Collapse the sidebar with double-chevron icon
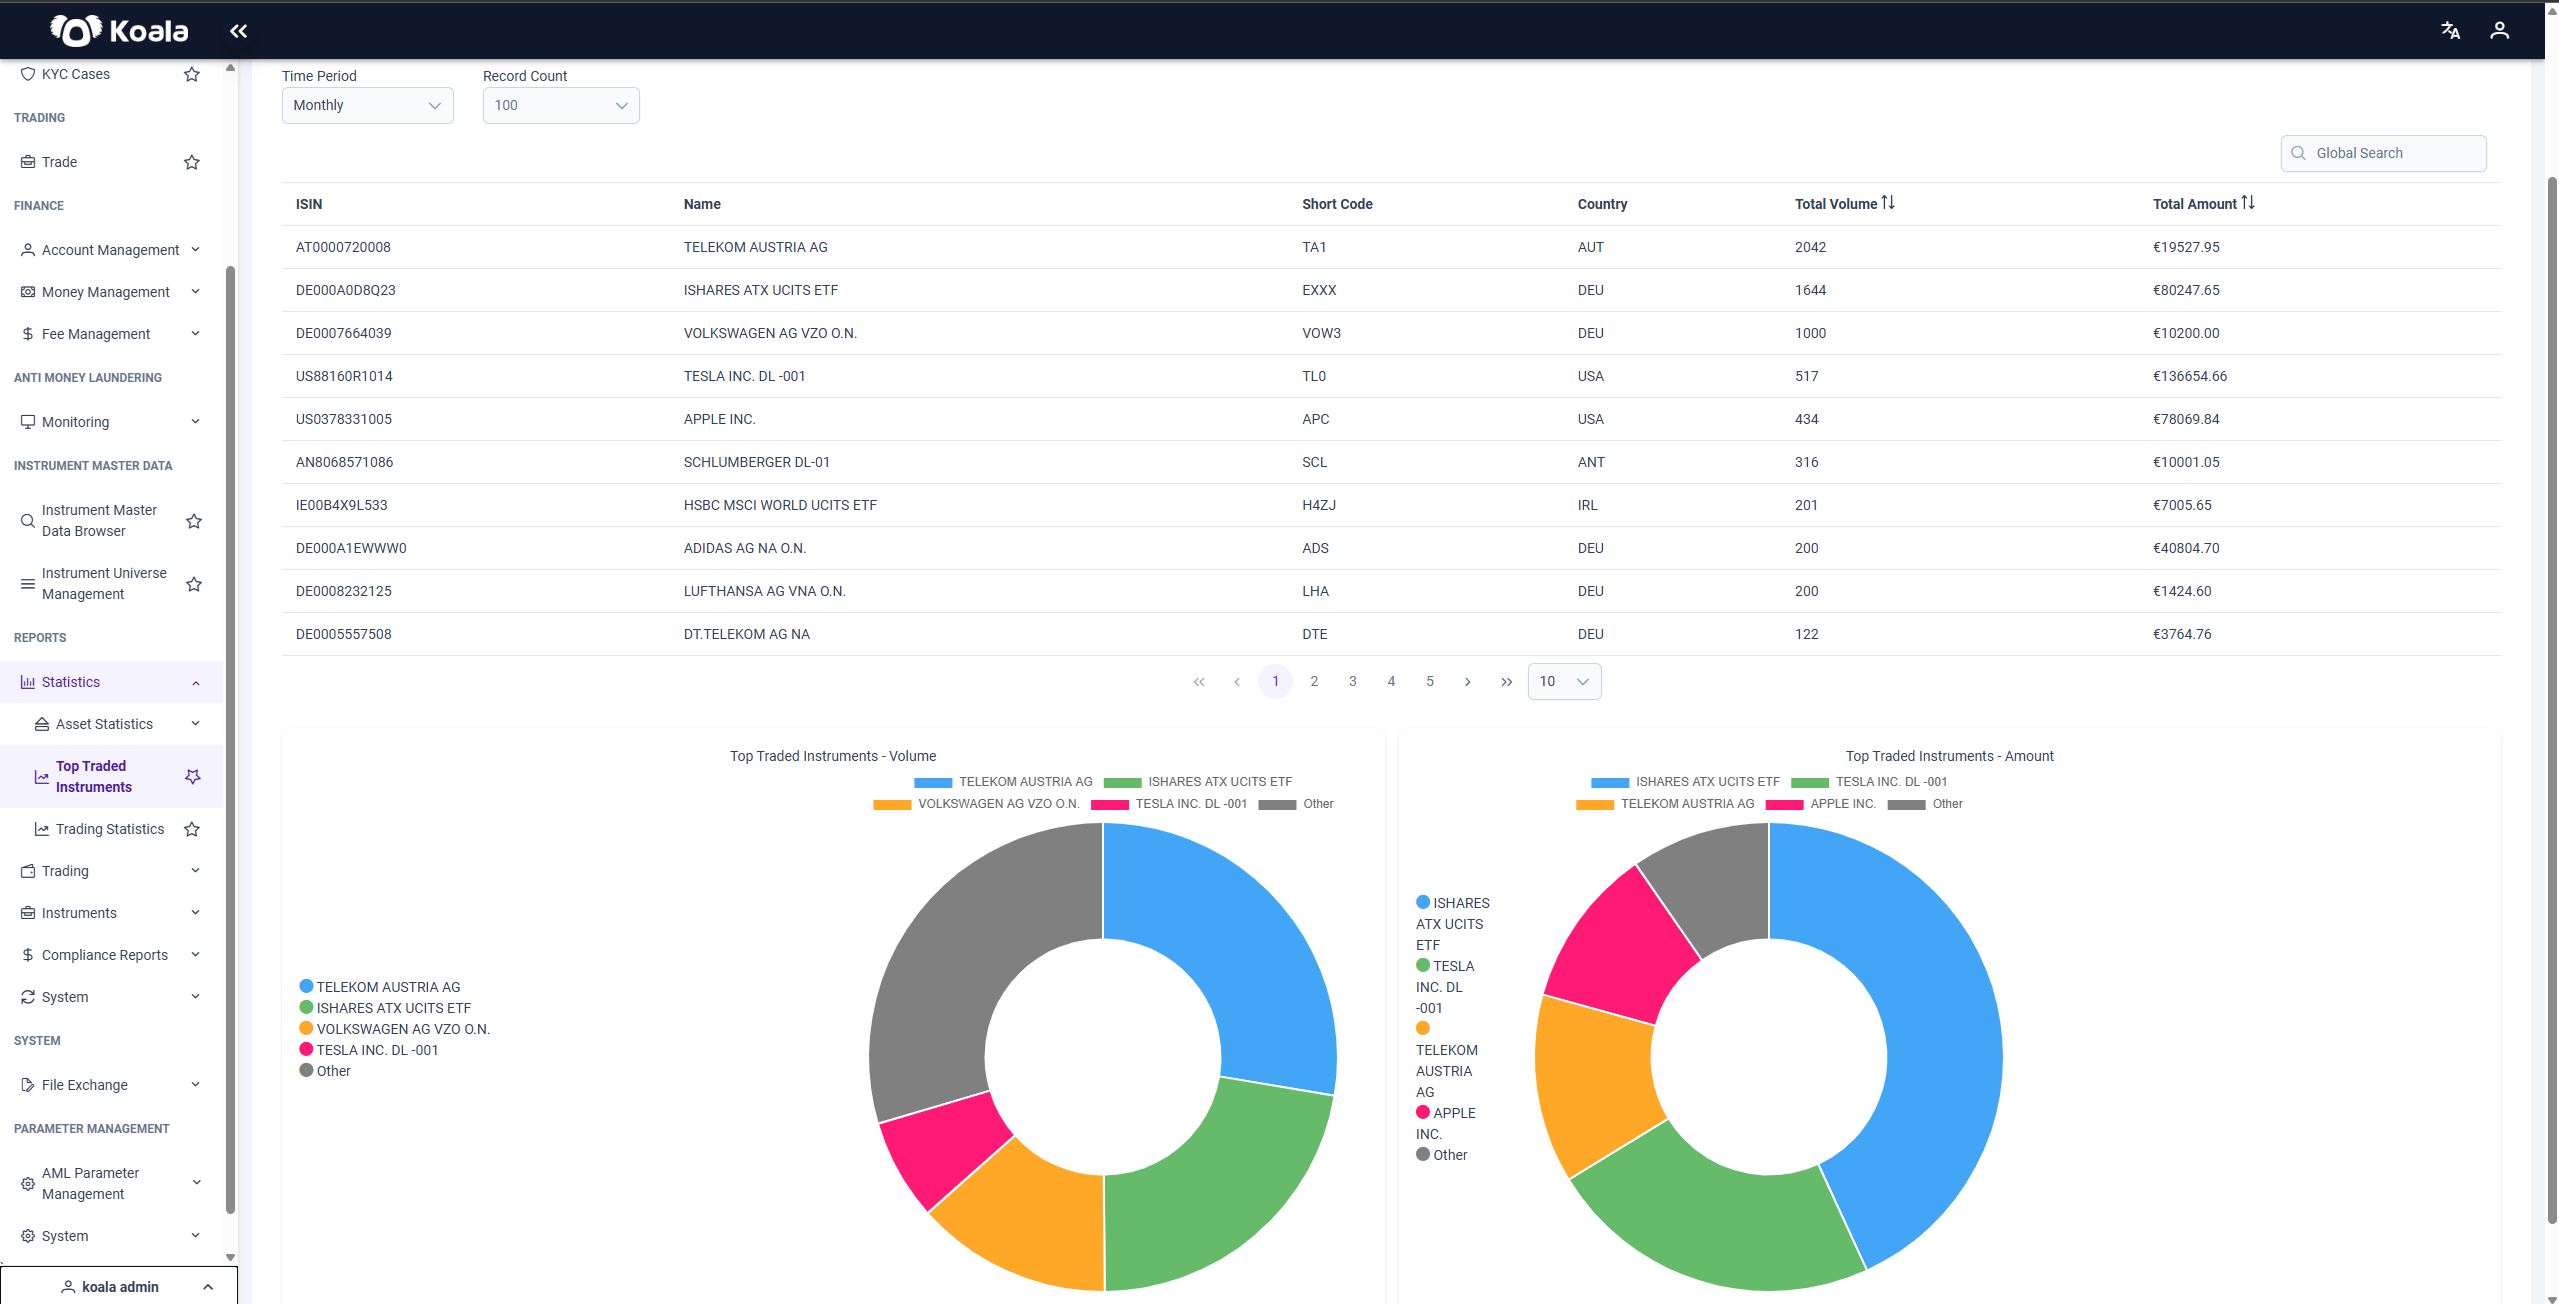 pyautogui.click(x=238, y=31)
